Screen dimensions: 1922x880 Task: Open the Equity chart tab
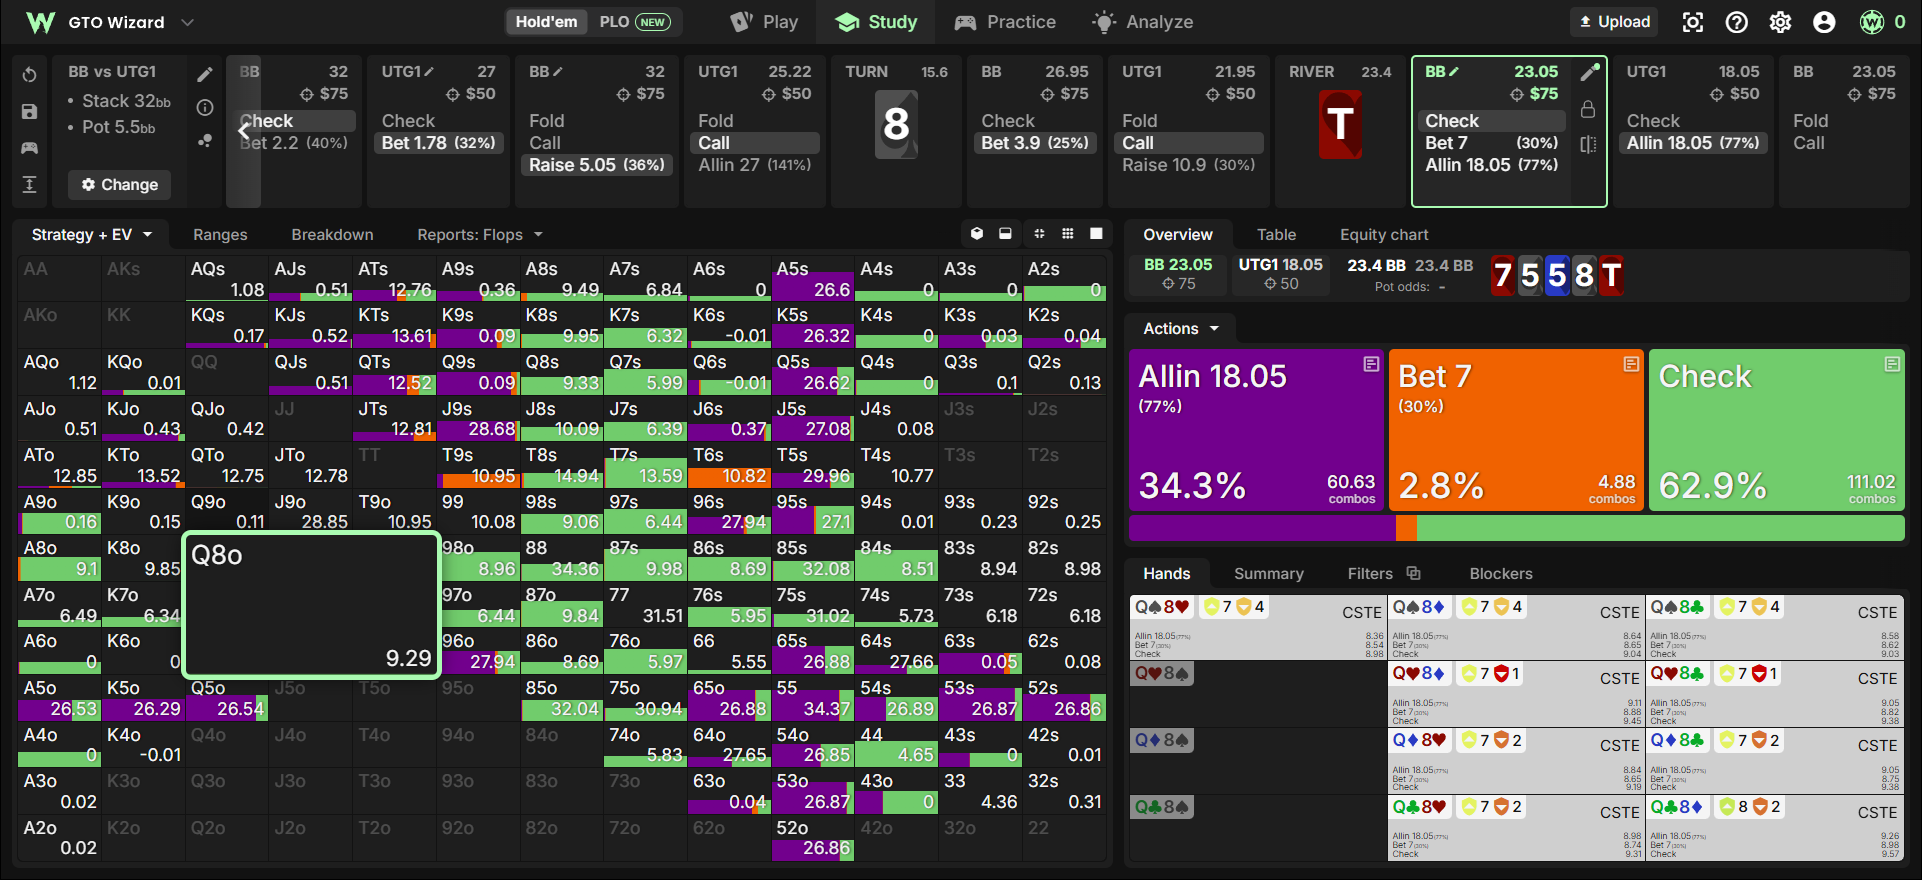1384,235
